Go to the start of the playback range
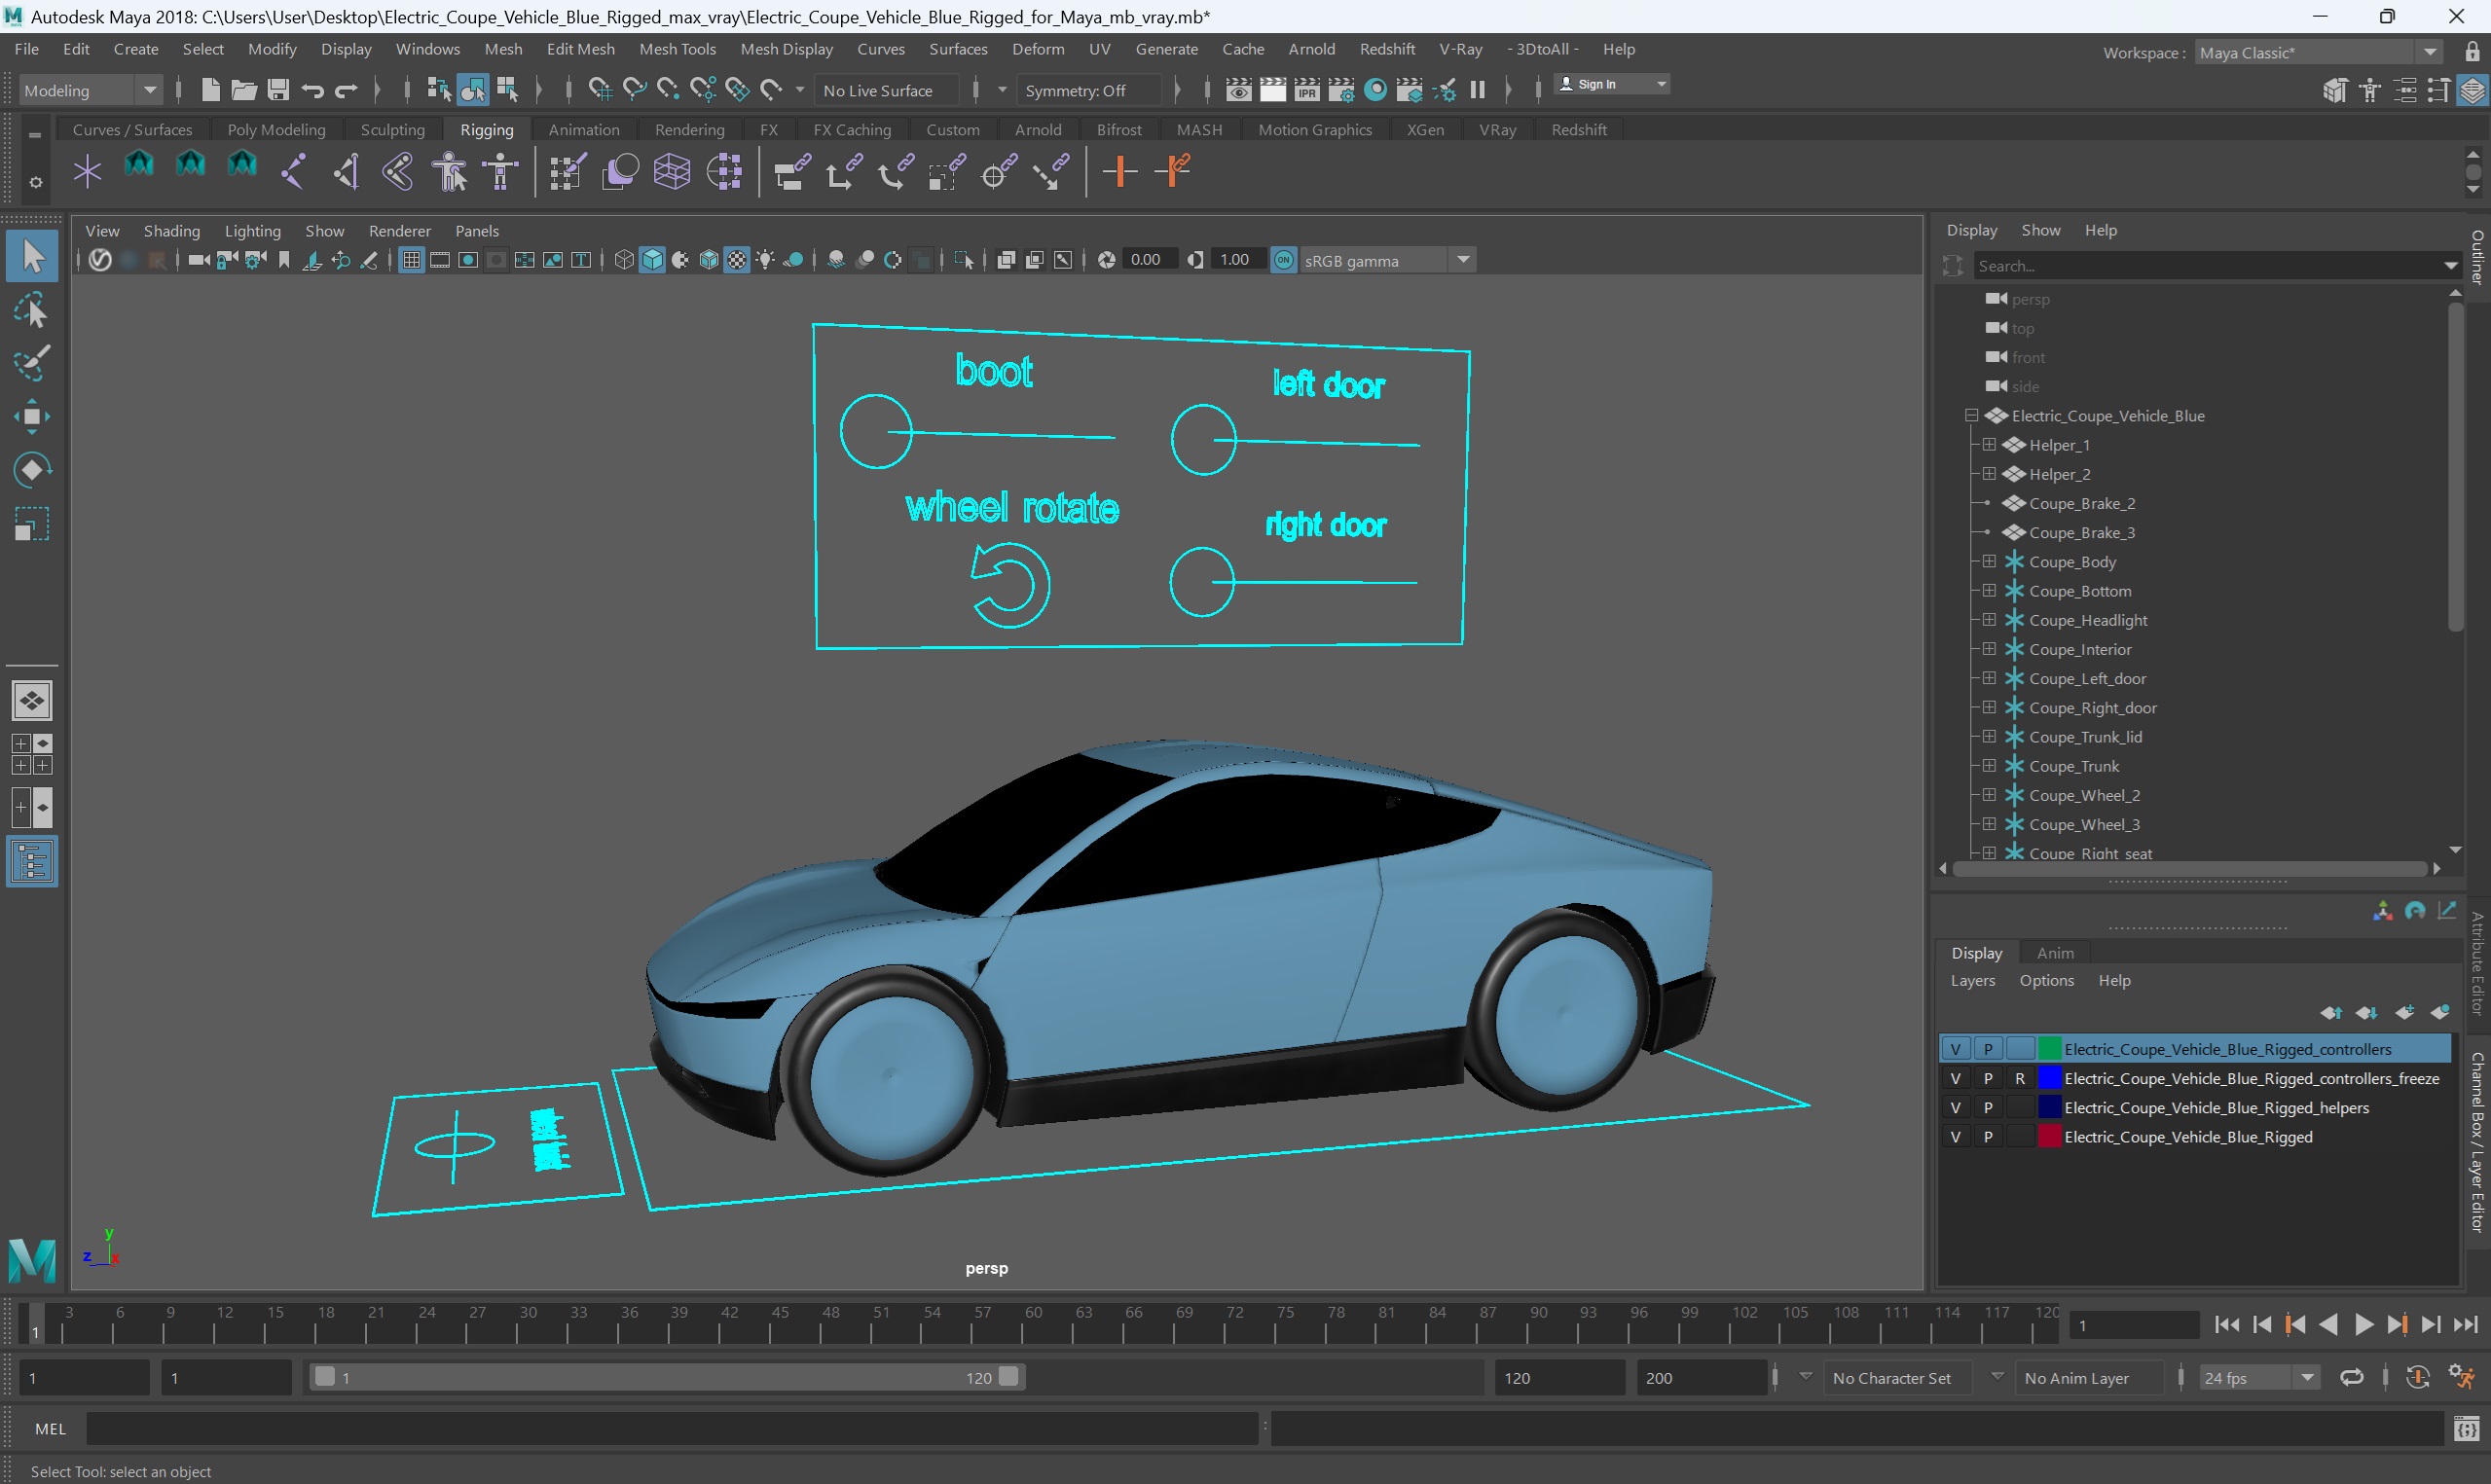Image resolution: width=2491 pixels, height=1484 pixels. pos(2226,1325)
